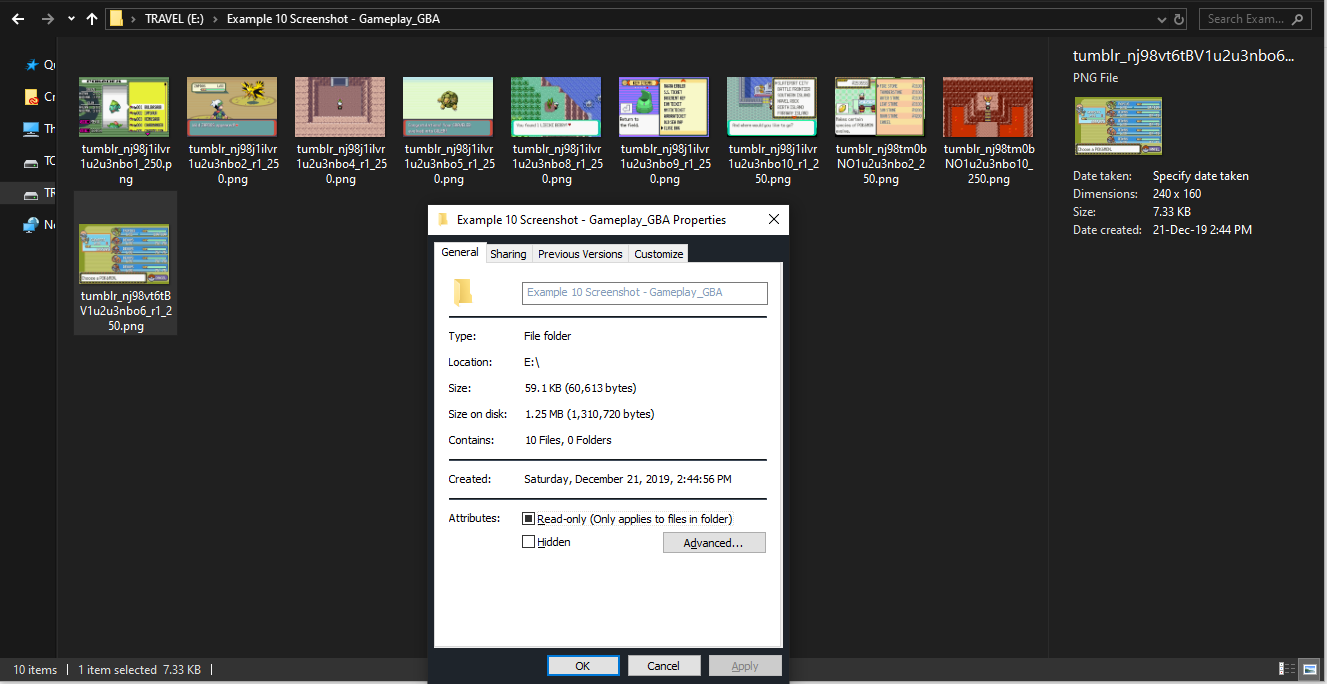Click the grayed-out Apply button

(745, 666)
